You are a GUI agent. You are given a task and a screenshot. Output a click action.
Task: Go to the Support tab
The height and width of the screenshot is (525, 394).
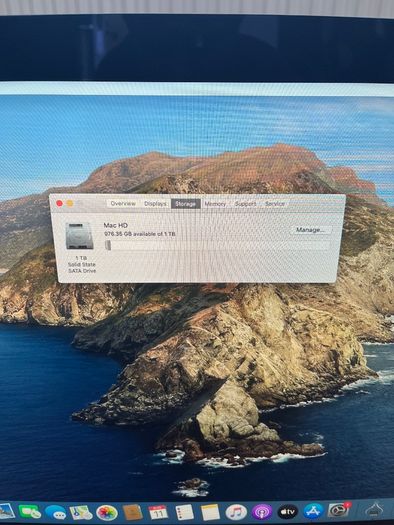245,204
